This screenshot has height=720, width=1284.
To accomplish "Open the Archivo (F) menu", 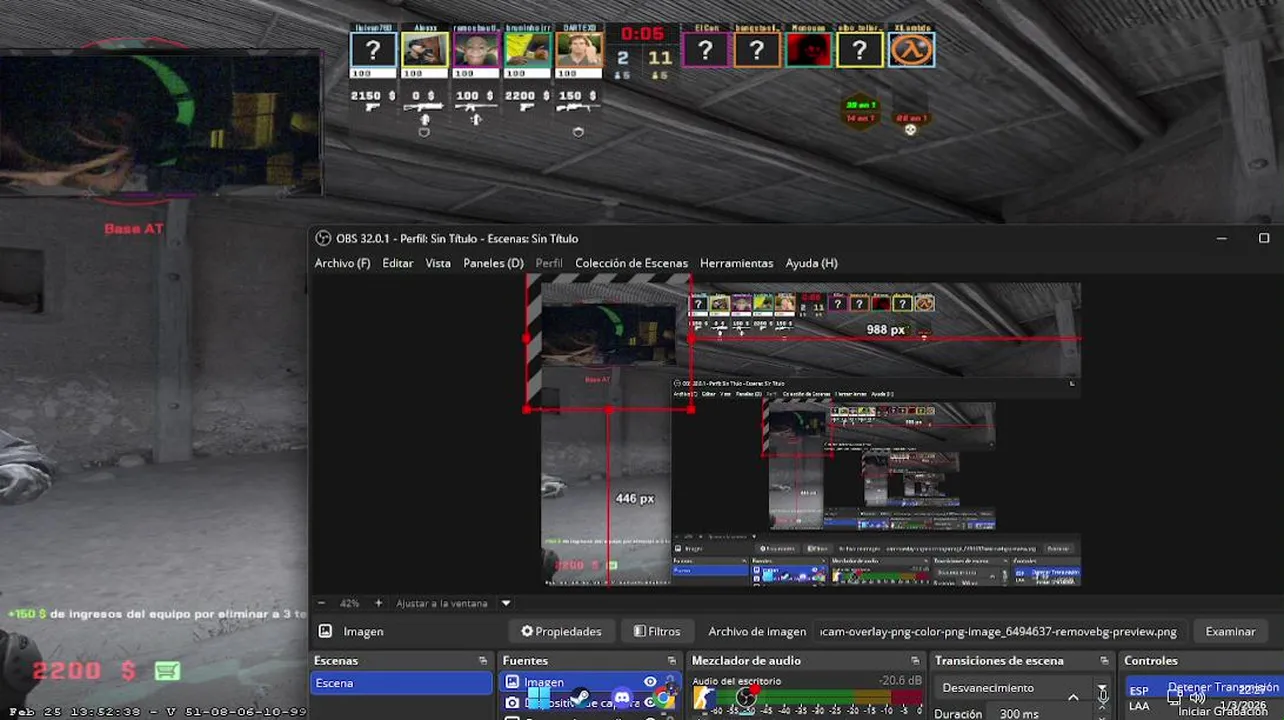I will pos(342,263).
